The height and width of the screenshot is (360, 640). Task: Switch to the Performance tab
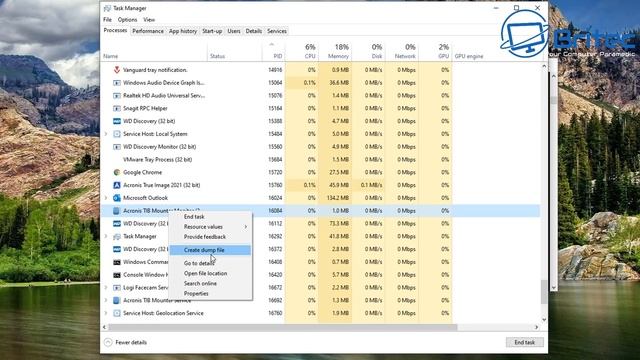(148, 31)
